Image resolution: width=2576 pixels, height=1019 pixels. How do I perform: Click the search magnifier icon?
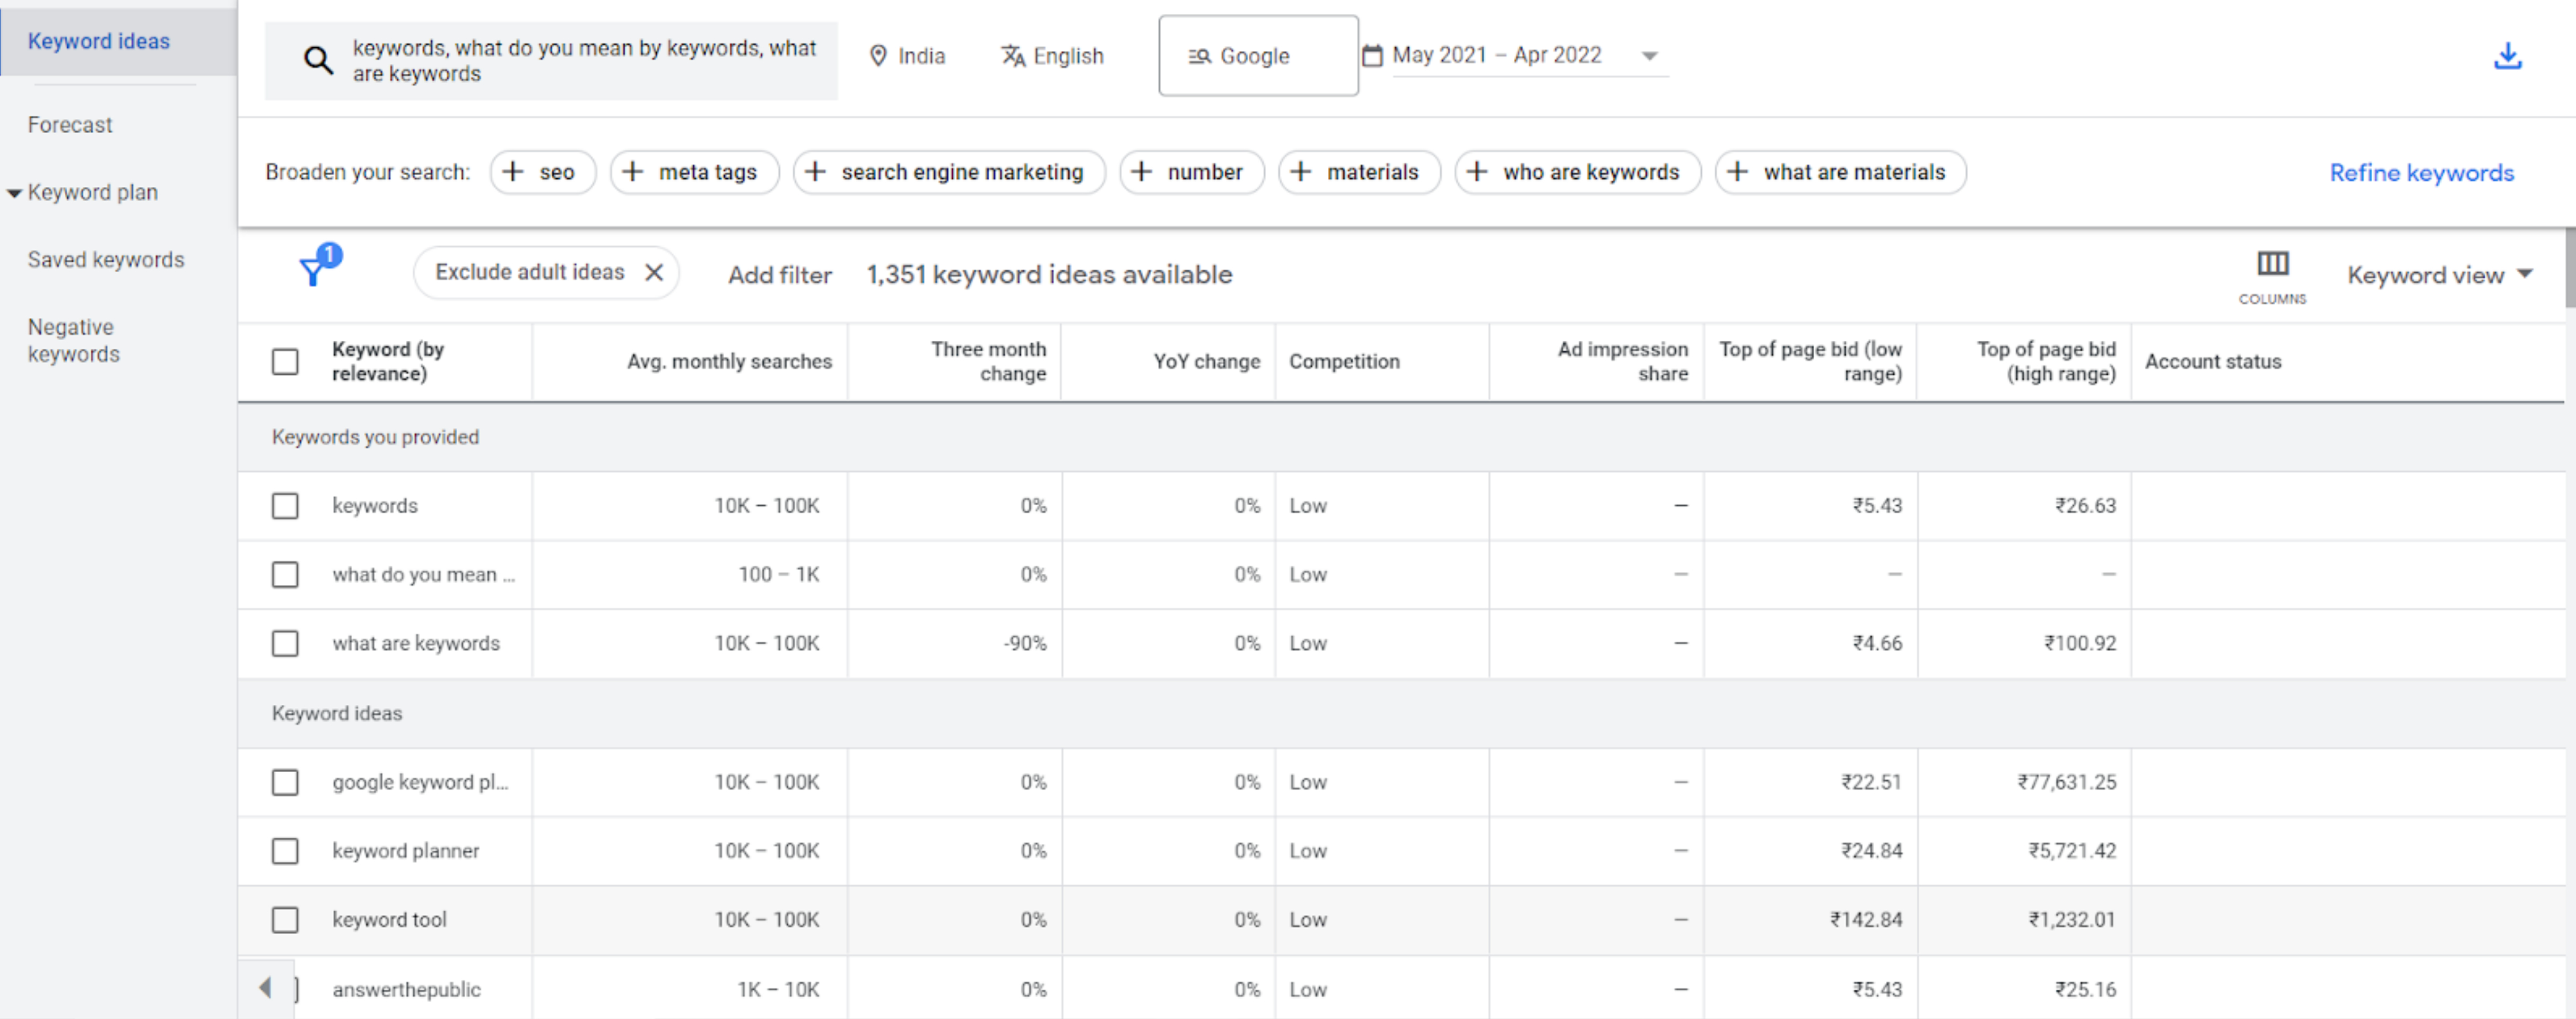(318, 60)
